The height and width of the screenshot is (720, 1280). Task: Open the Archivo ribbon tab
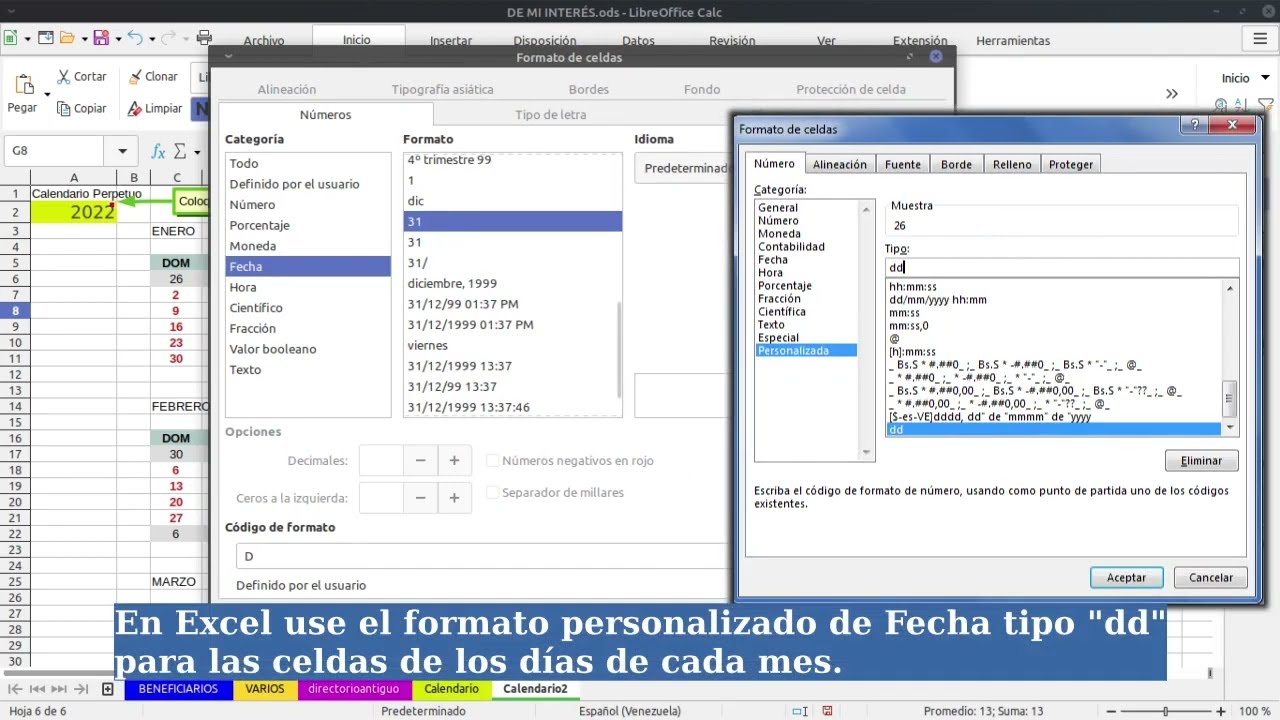pyautogui.click(x=264, y=41)
